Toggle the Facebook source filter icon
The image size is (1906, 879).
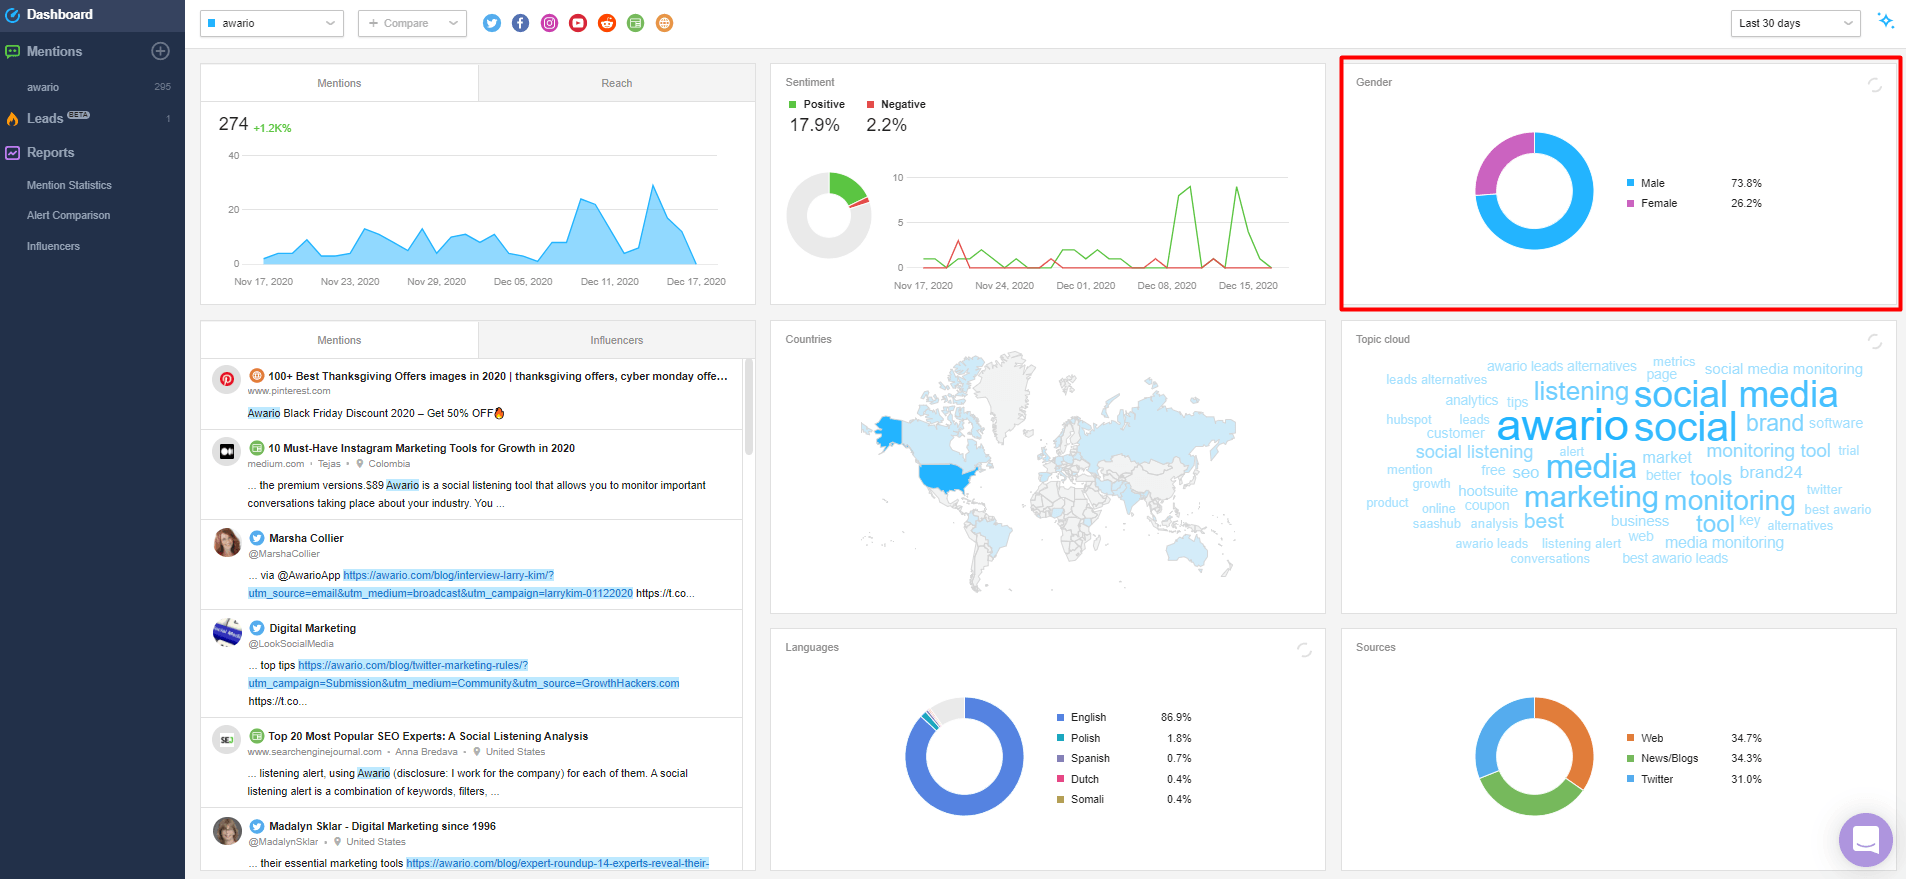click(x=521, y=23)
